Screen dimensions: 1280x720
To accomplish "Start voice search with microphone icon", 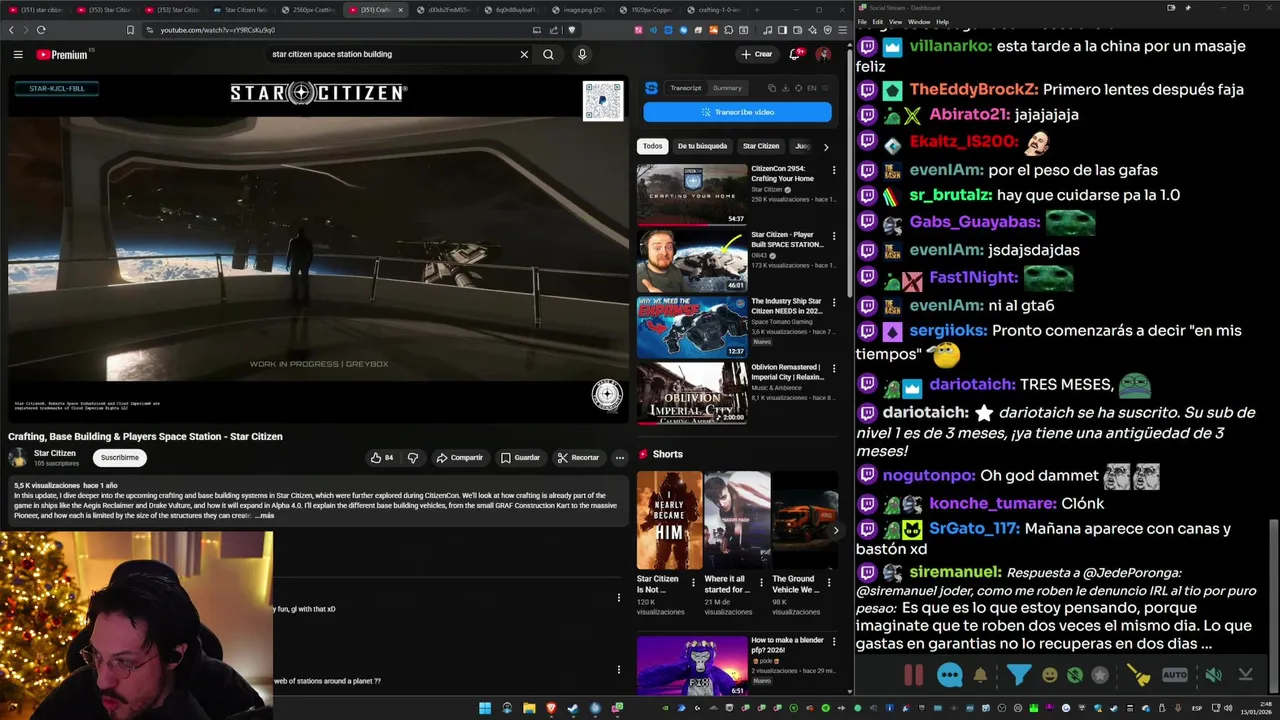I will (x=582, y=54).
